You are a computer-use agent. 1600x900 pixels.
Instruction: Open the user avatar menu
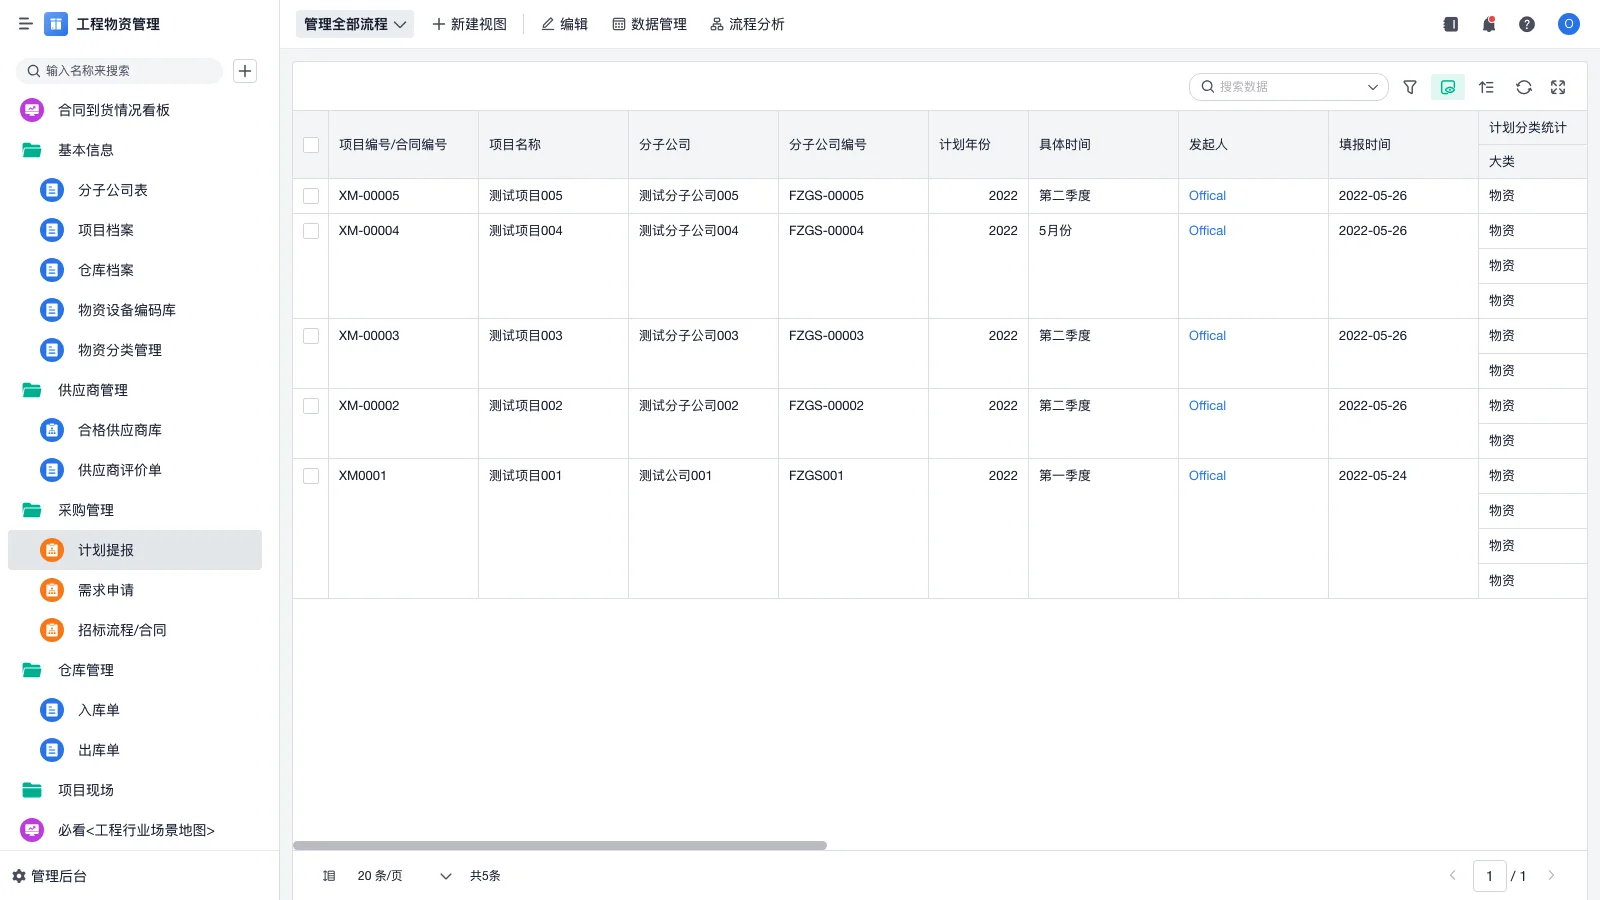[1569, 24]
